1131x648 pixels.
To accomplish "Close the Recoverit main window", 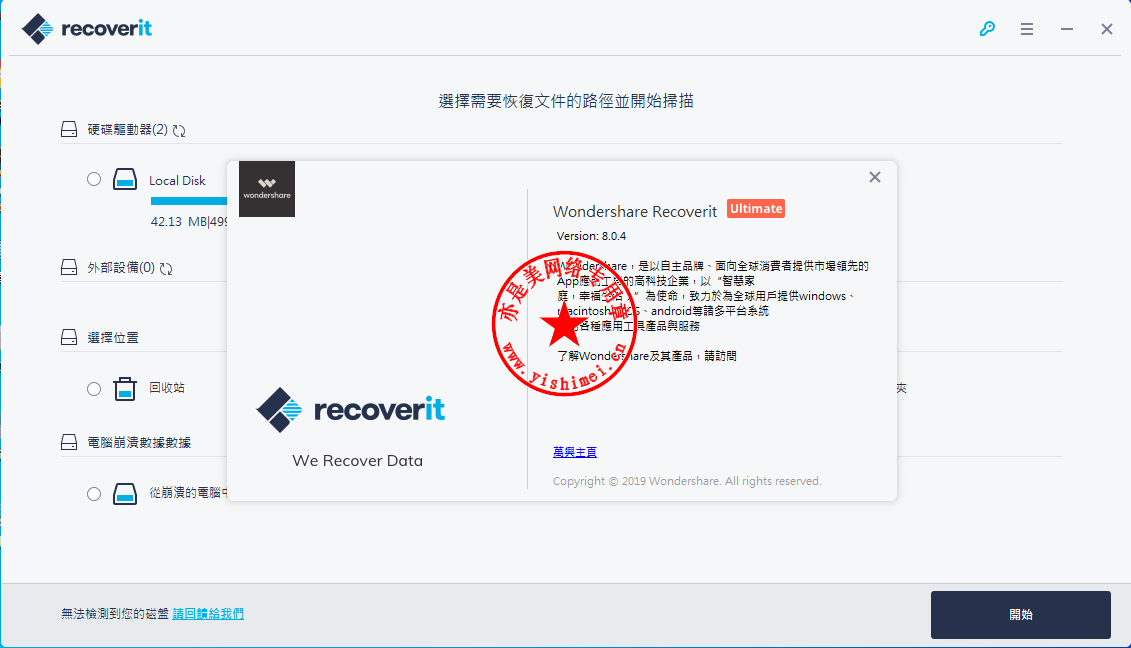I will [1106, 29].
